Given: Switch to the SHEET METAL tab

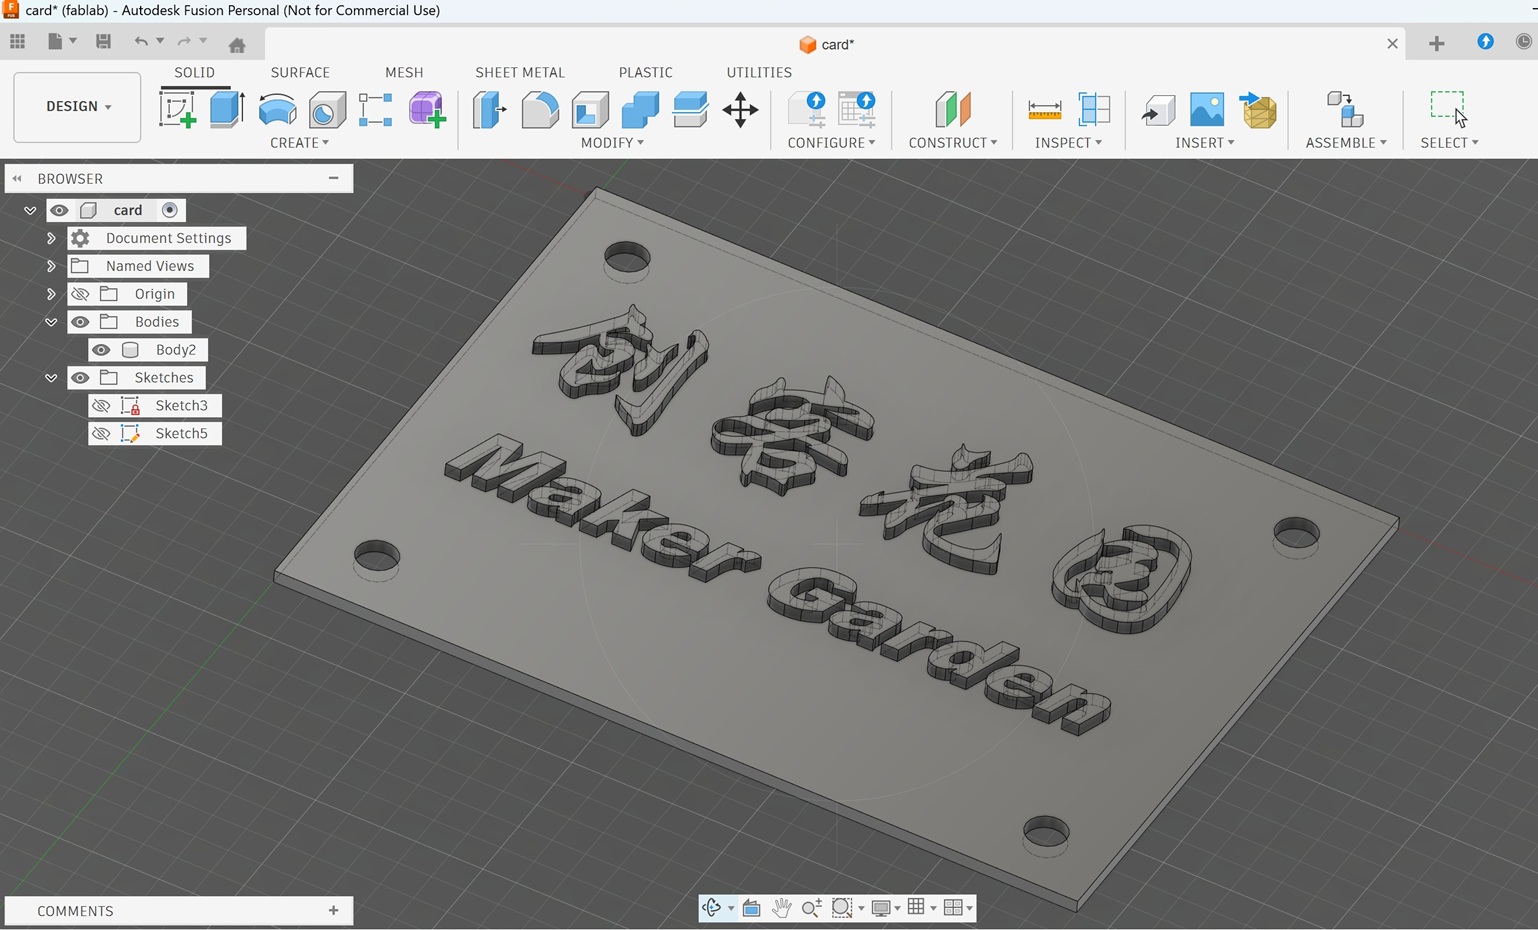Looking at the screenshot, I should coord(520,72).
